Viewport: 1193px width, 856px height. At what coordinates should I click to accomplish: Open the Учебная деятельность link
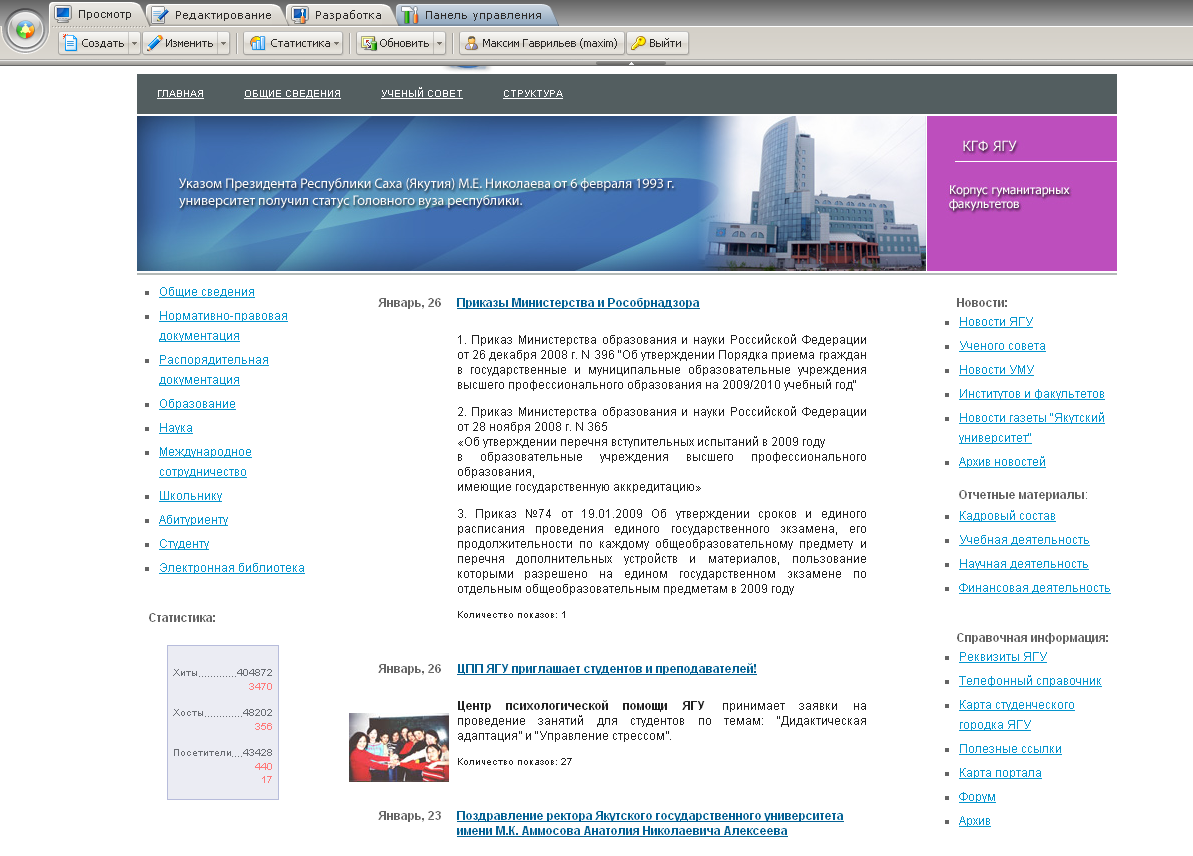pos(1024,540)
